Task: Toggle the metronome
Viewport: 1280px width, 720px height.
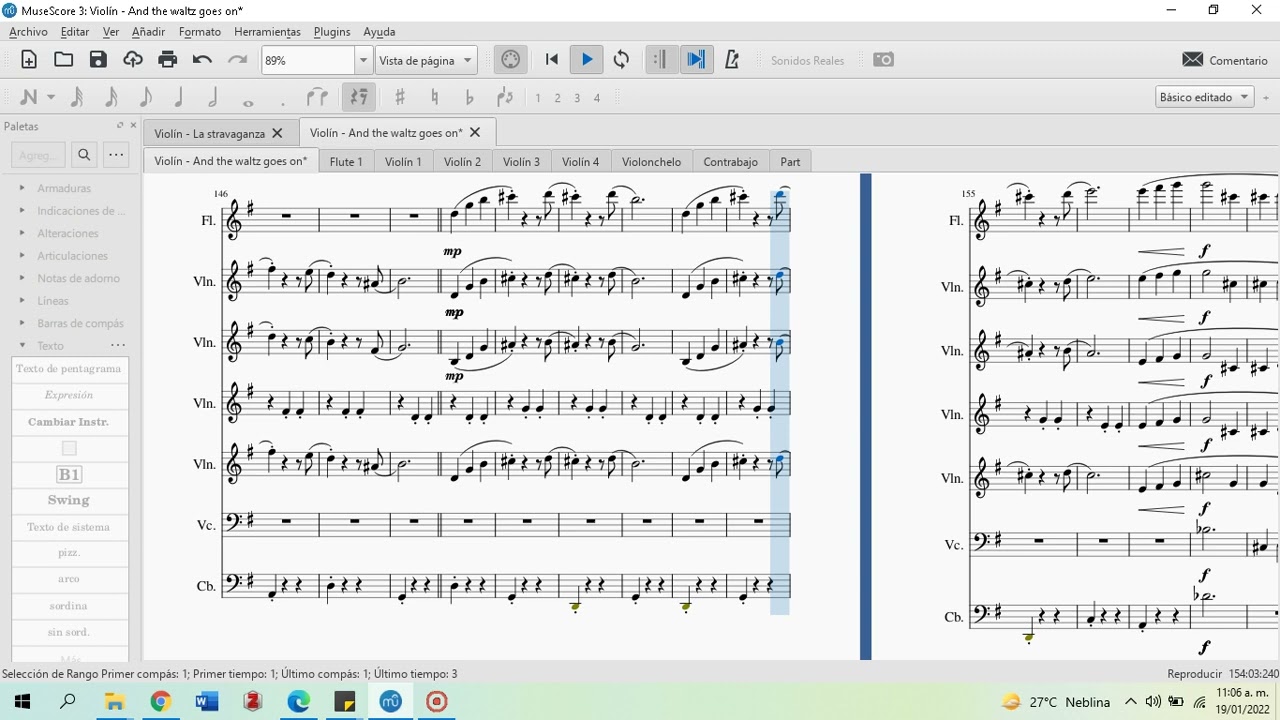Action: pyautogui.click(x=732, y=60)
